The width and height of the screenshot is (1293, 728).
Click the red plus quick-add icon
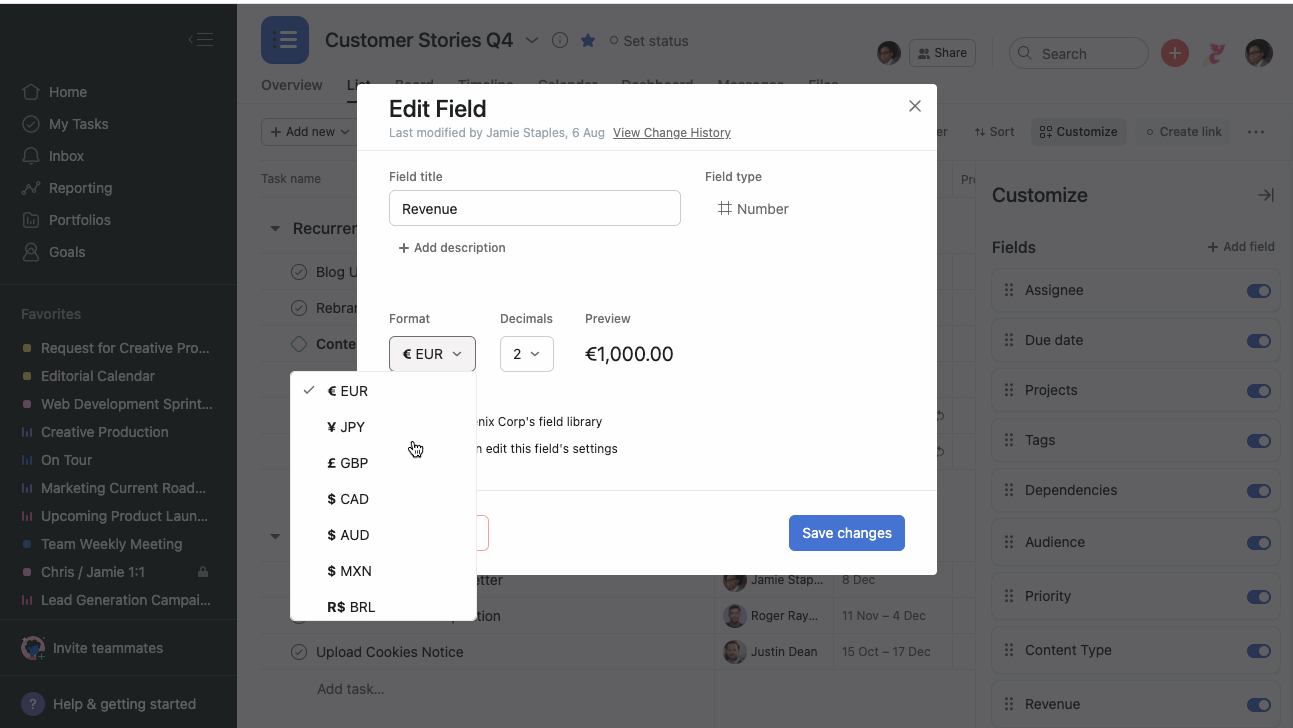(1174, 53)
